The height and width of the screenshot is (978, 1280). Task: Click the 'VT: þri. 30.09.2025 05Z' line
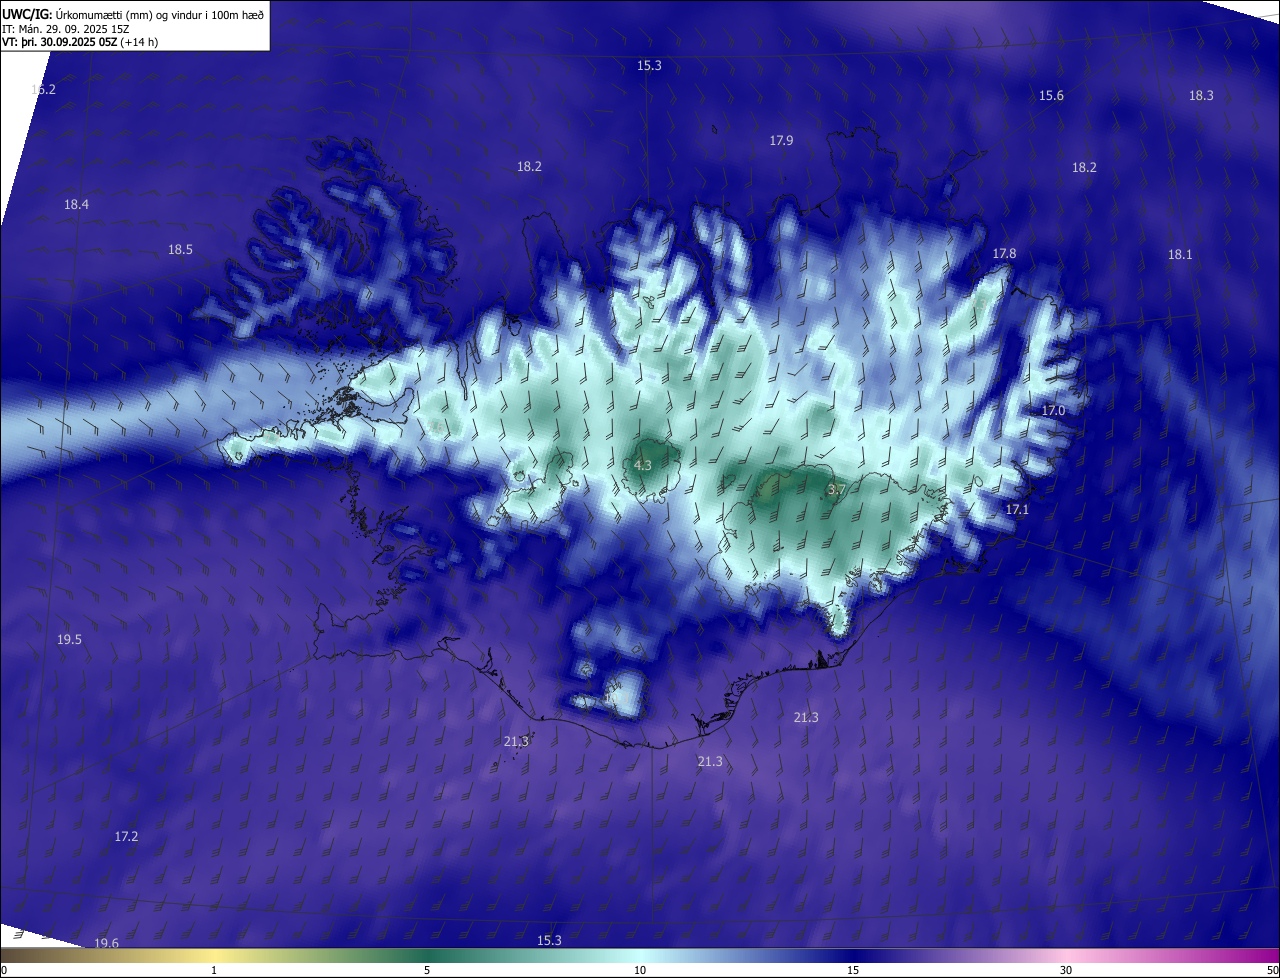(80, 42)
